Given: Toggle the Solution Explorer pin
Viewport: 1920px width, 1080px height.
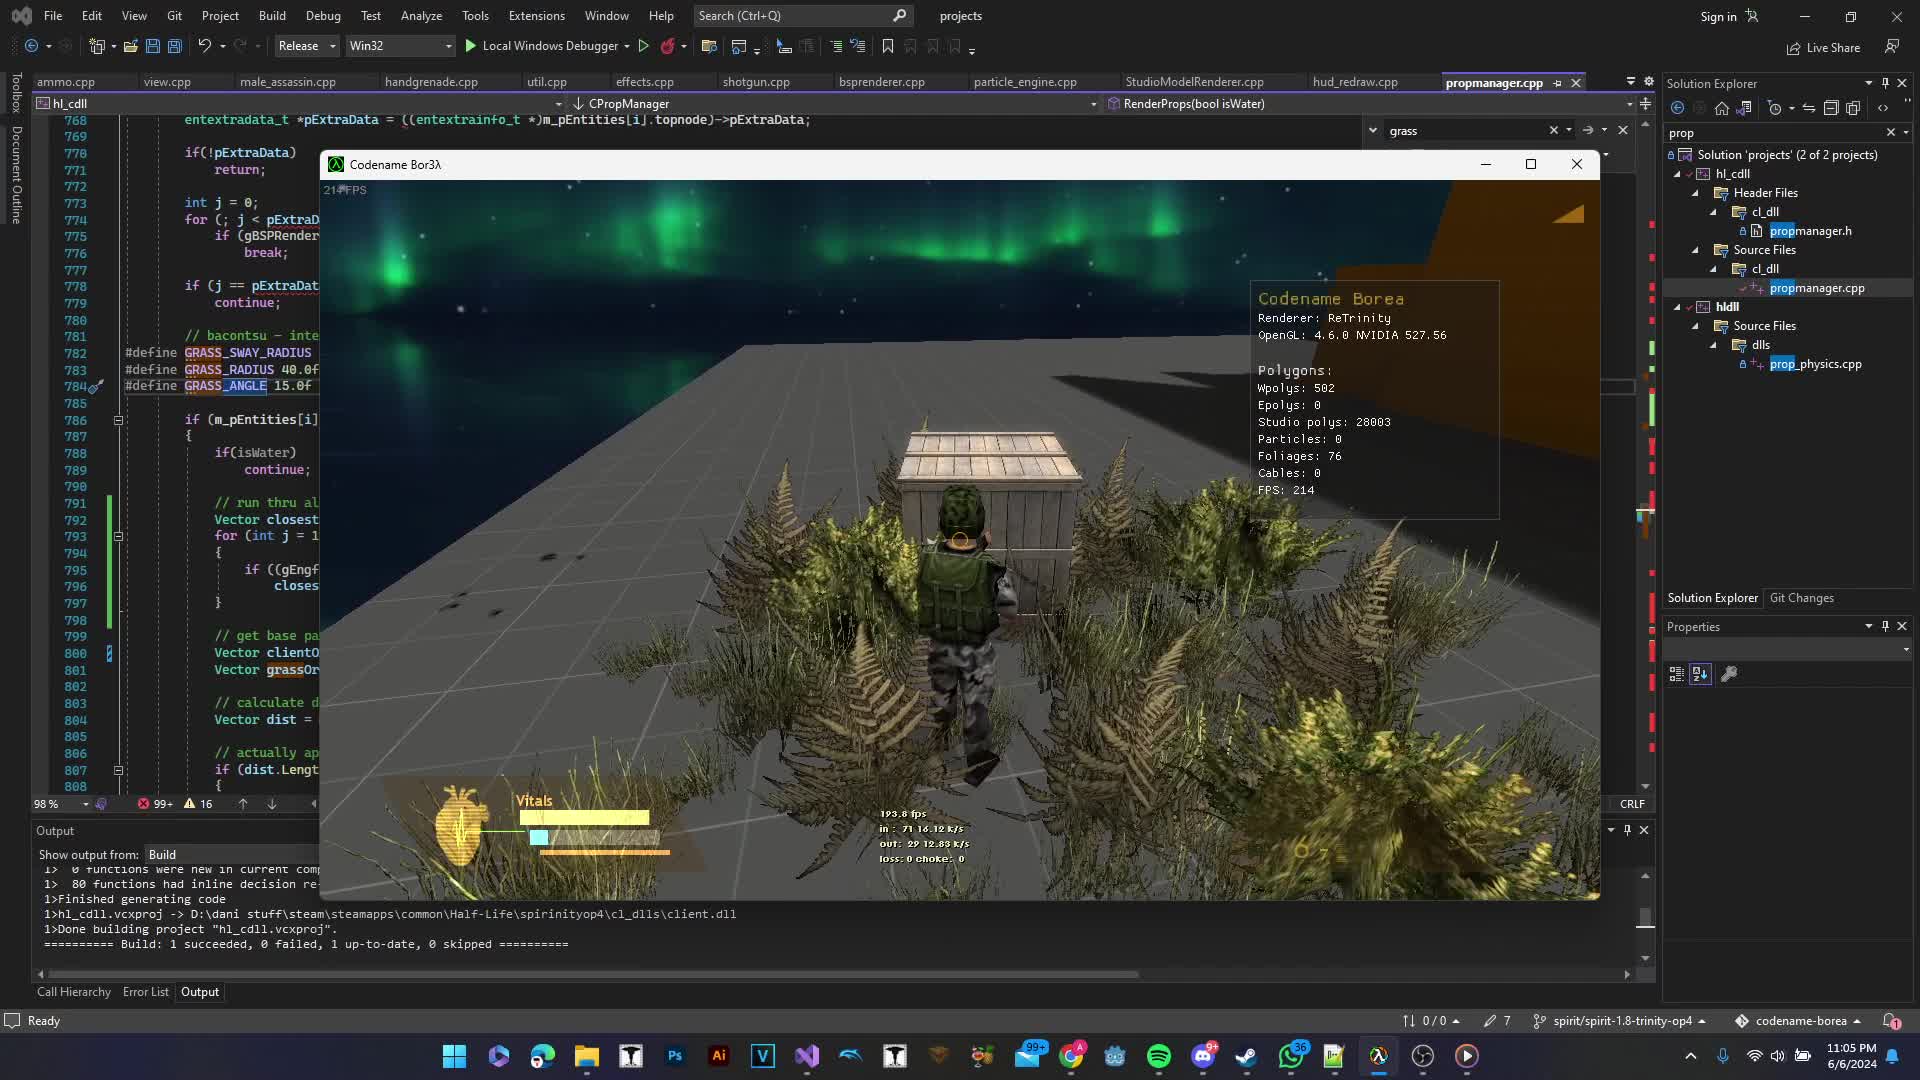Looking at the screenshot, I should (x=1885, y=83).
